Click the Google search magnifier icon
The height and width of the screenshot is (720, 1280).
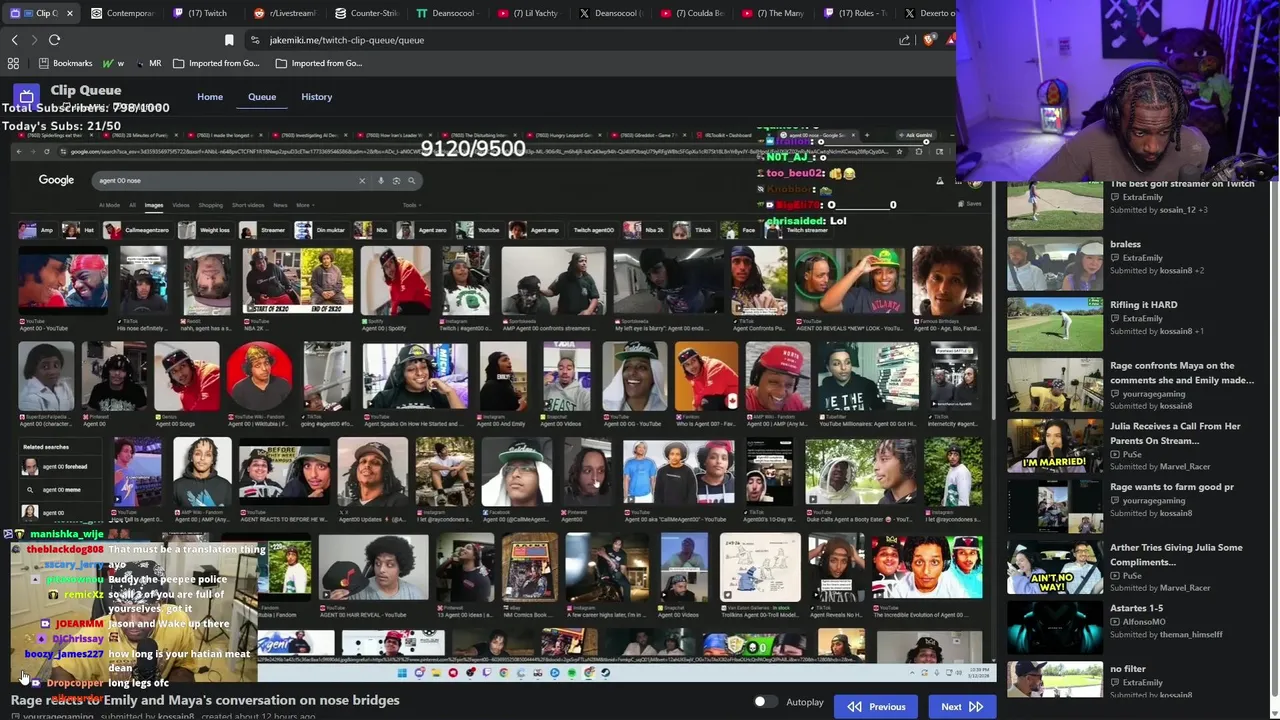click(x=411, y=181)
